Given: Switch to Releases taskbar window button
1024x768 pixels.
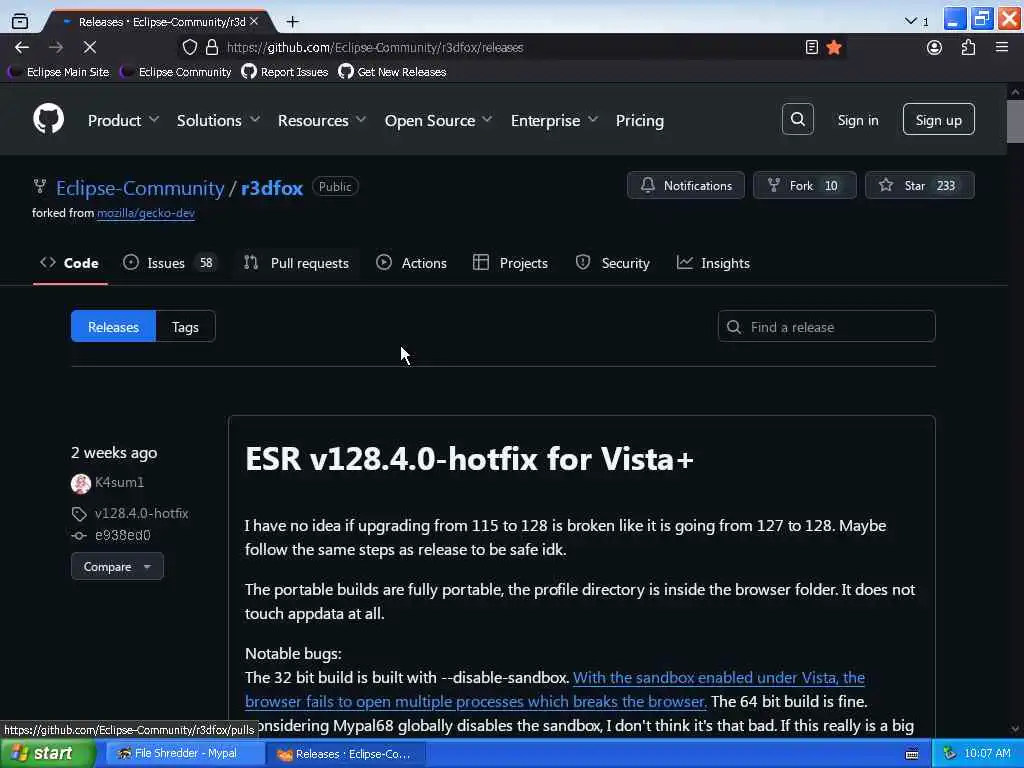Looking at the screenshot, I should click(x=346, y=754).
